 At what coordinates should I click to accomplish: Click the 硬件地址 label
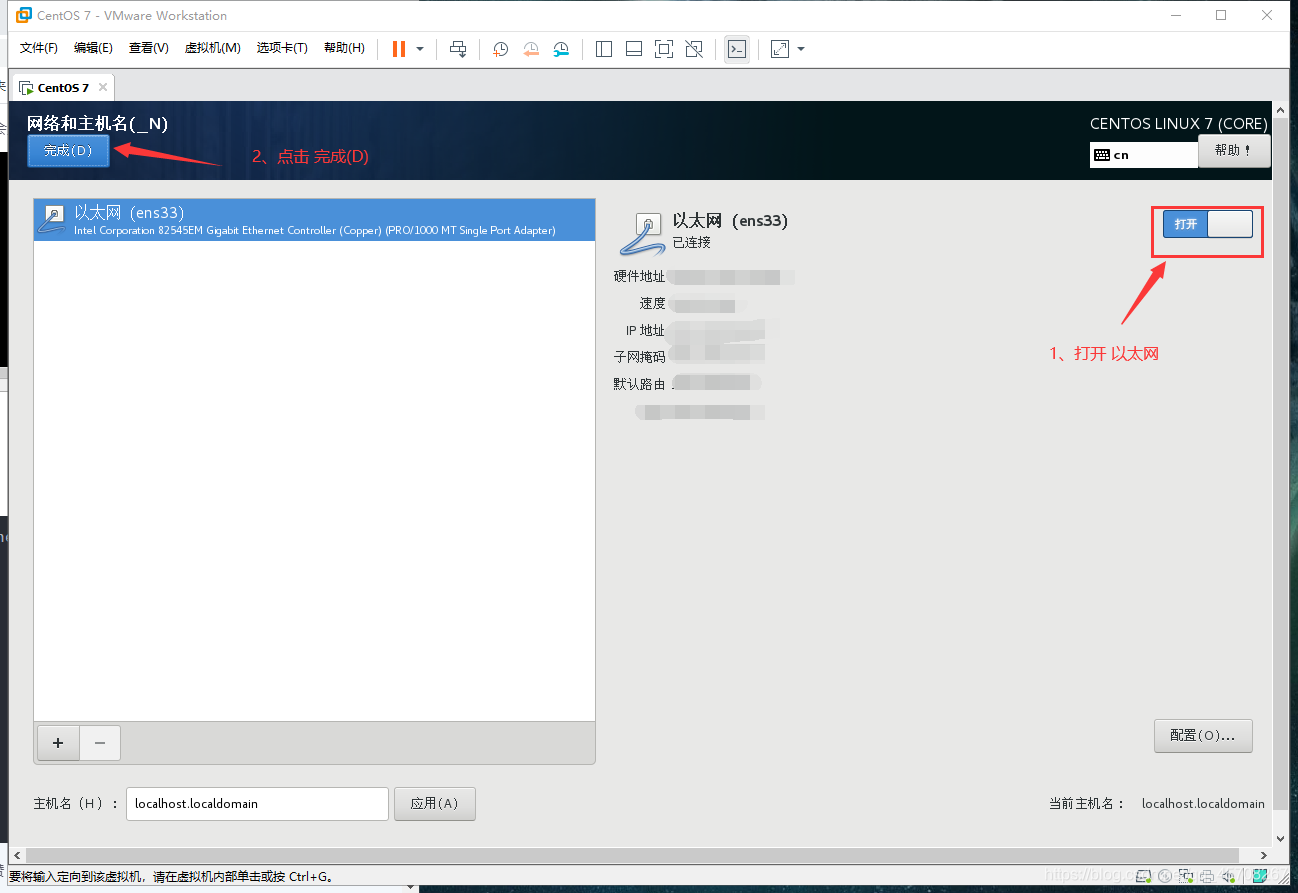pyautogui.click(x=639, y=276)
